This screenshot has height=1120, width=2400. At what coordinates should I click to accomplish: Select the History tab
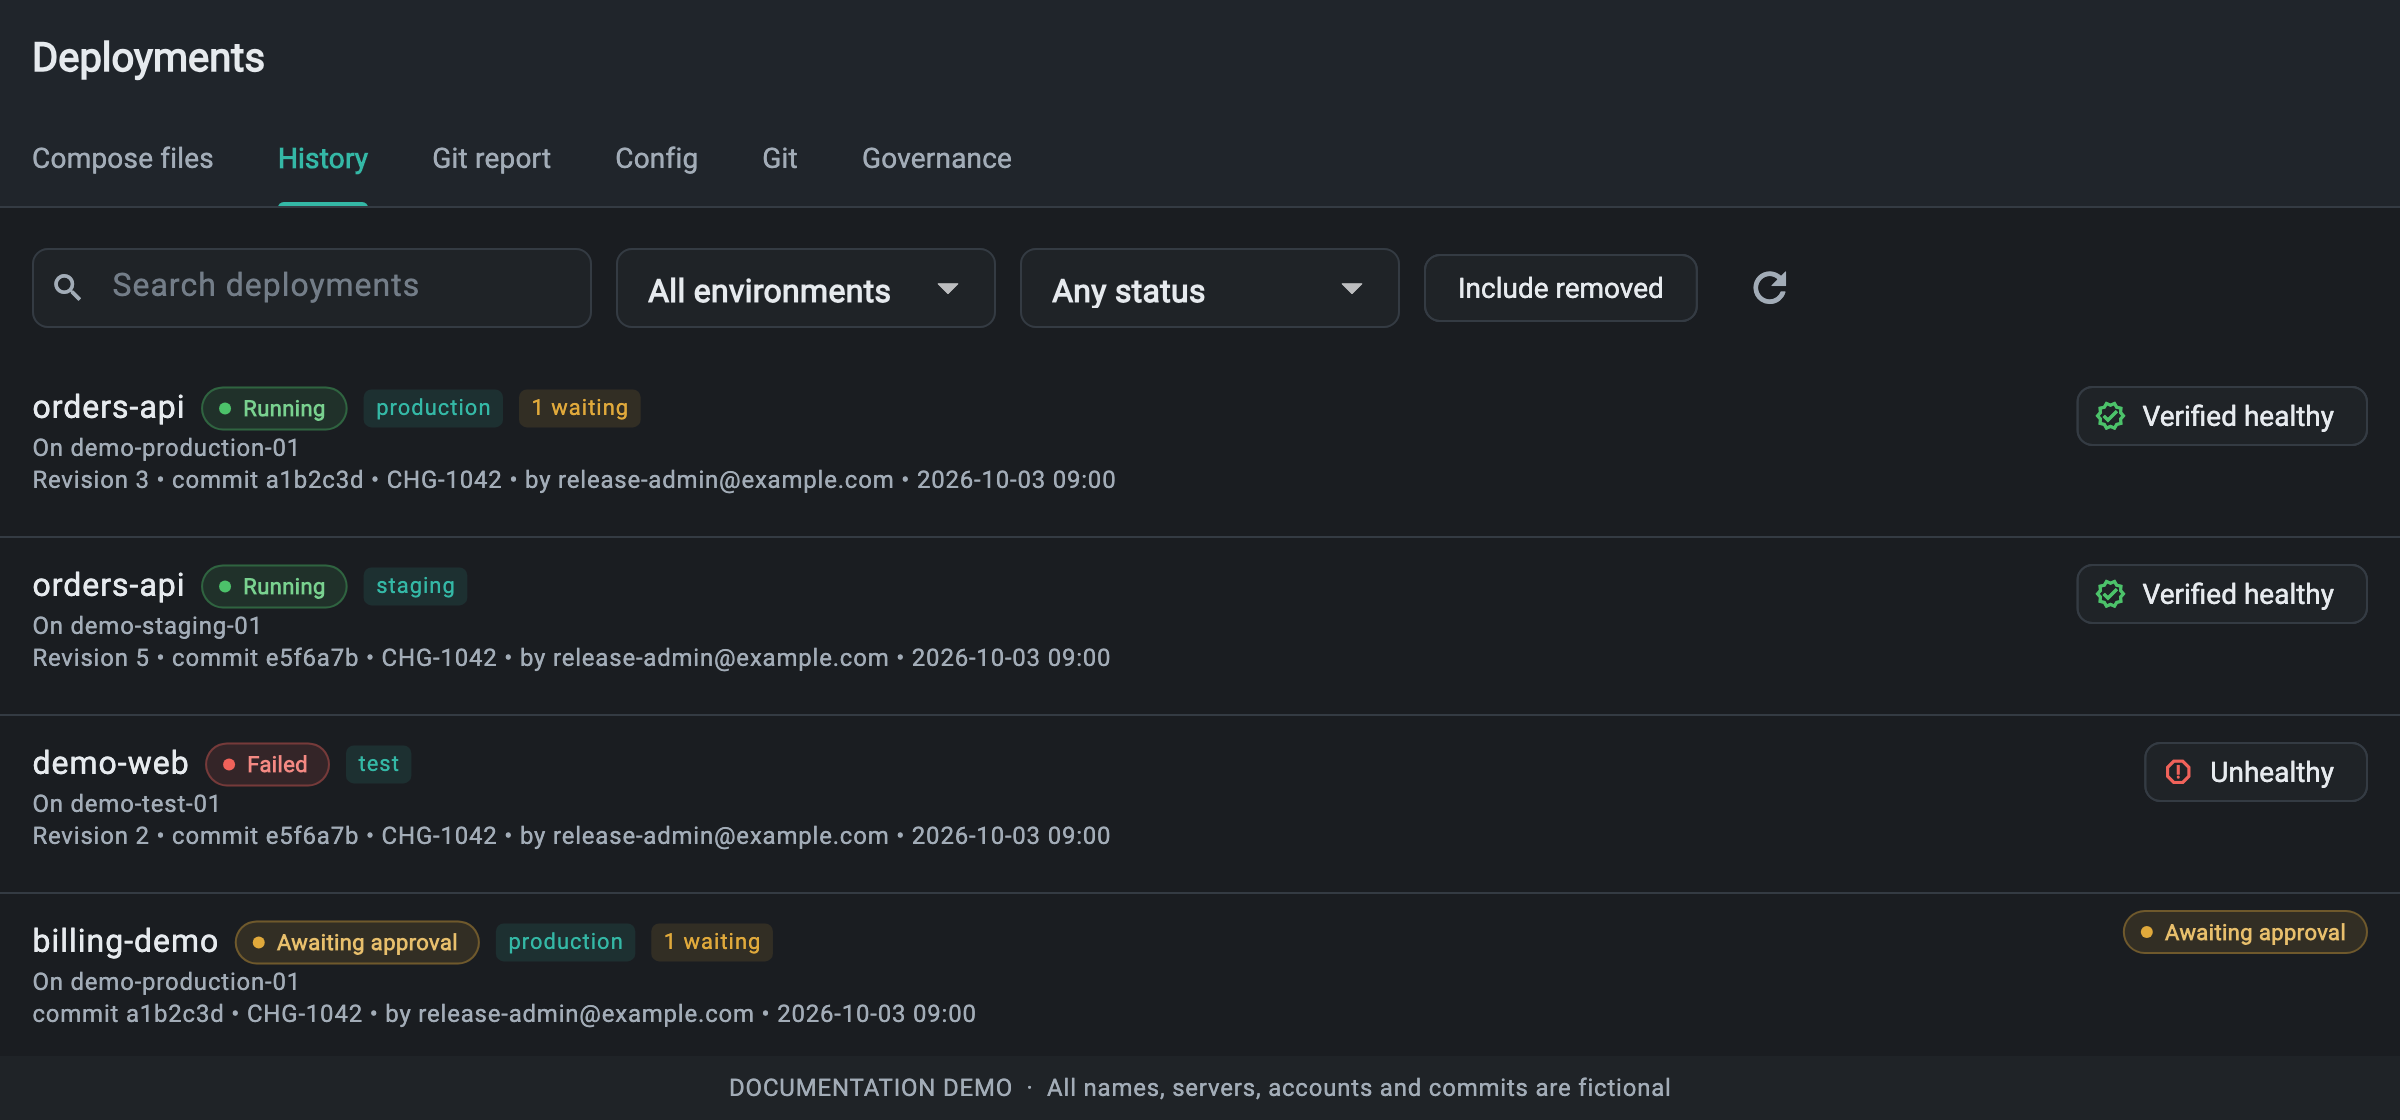[323, 158]
